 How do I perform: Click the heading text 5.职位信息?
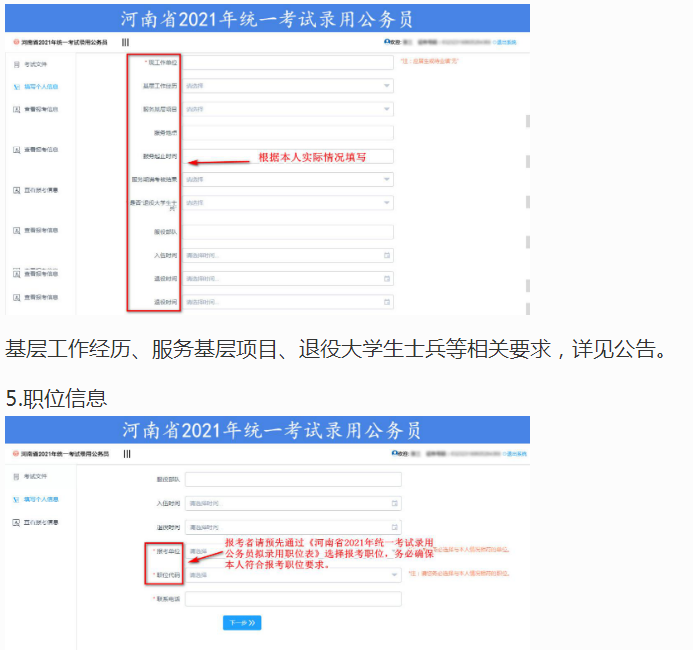(x=56, y=398)
